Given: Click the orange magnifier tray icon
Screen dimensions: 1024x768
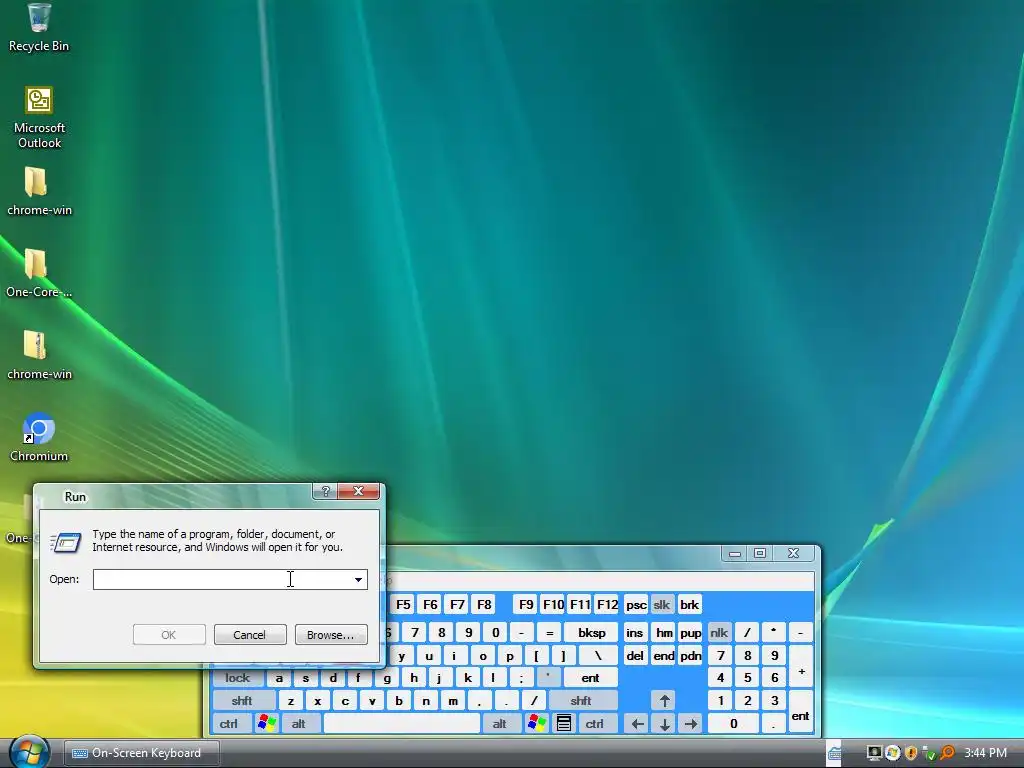Looking at the screenshot, I should [x=947, y=753].
